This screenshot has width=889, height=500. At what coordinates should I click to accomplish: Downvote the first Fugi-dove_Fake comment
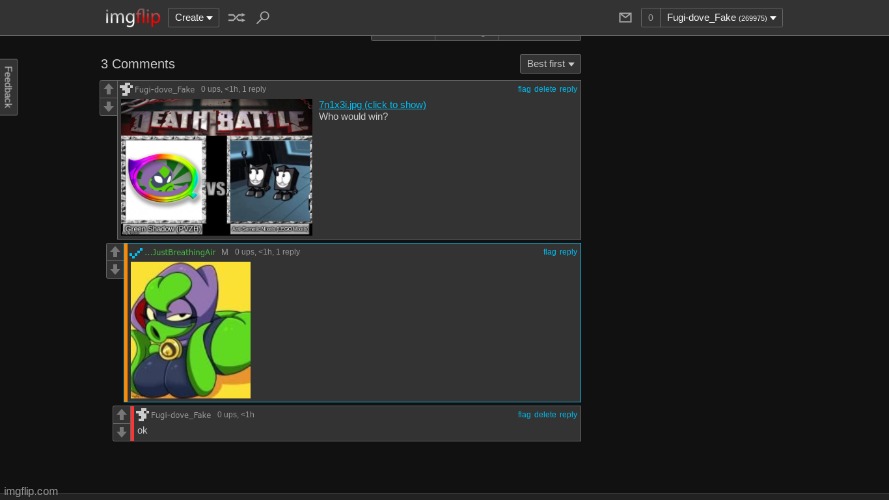[x=108, y=107]
